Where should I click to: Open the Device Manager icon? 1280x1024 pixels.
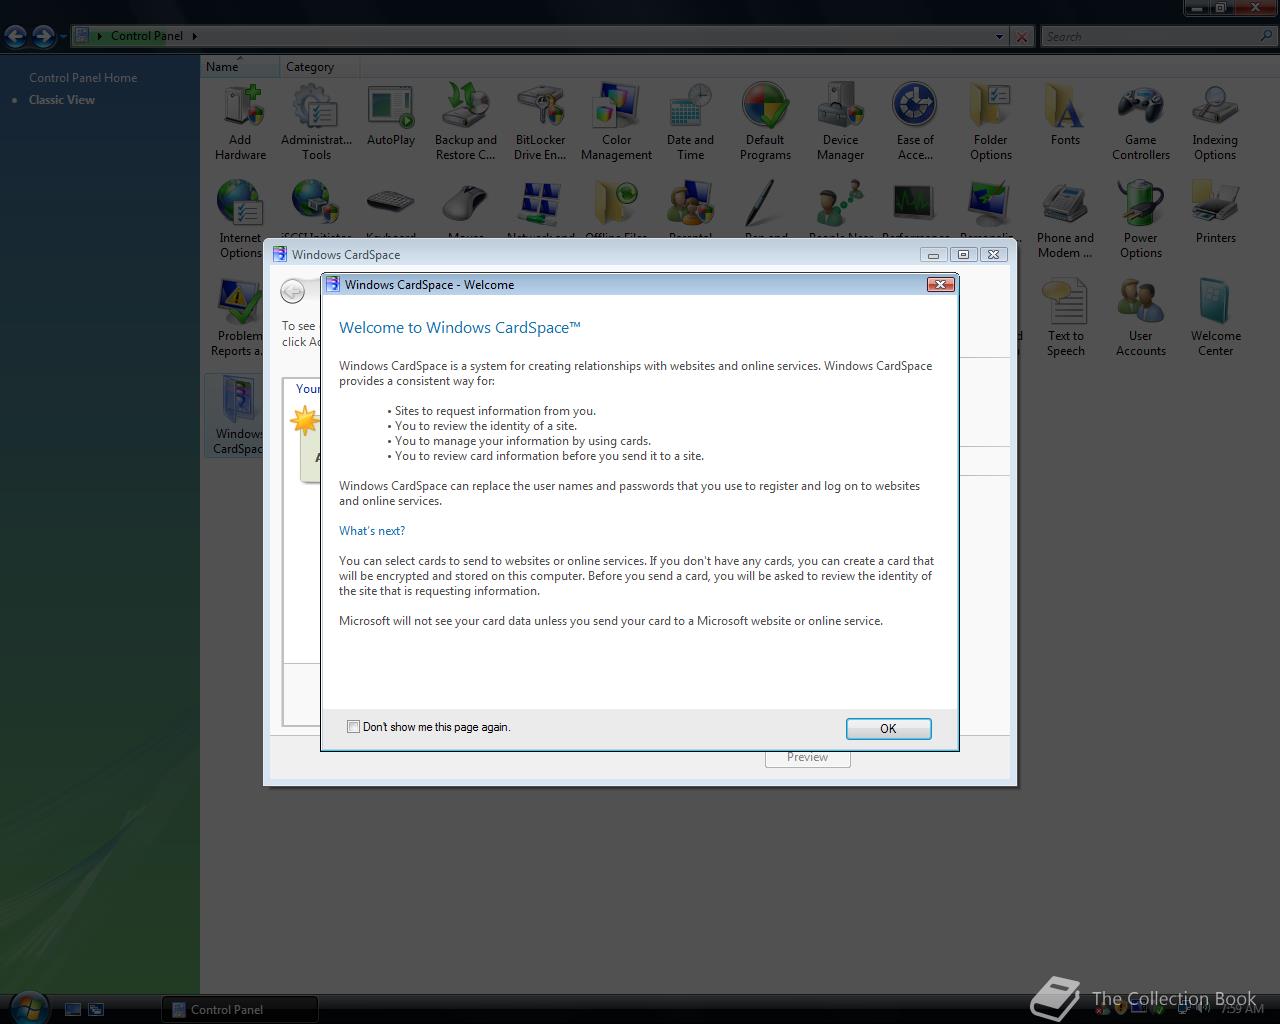[840, 122]
